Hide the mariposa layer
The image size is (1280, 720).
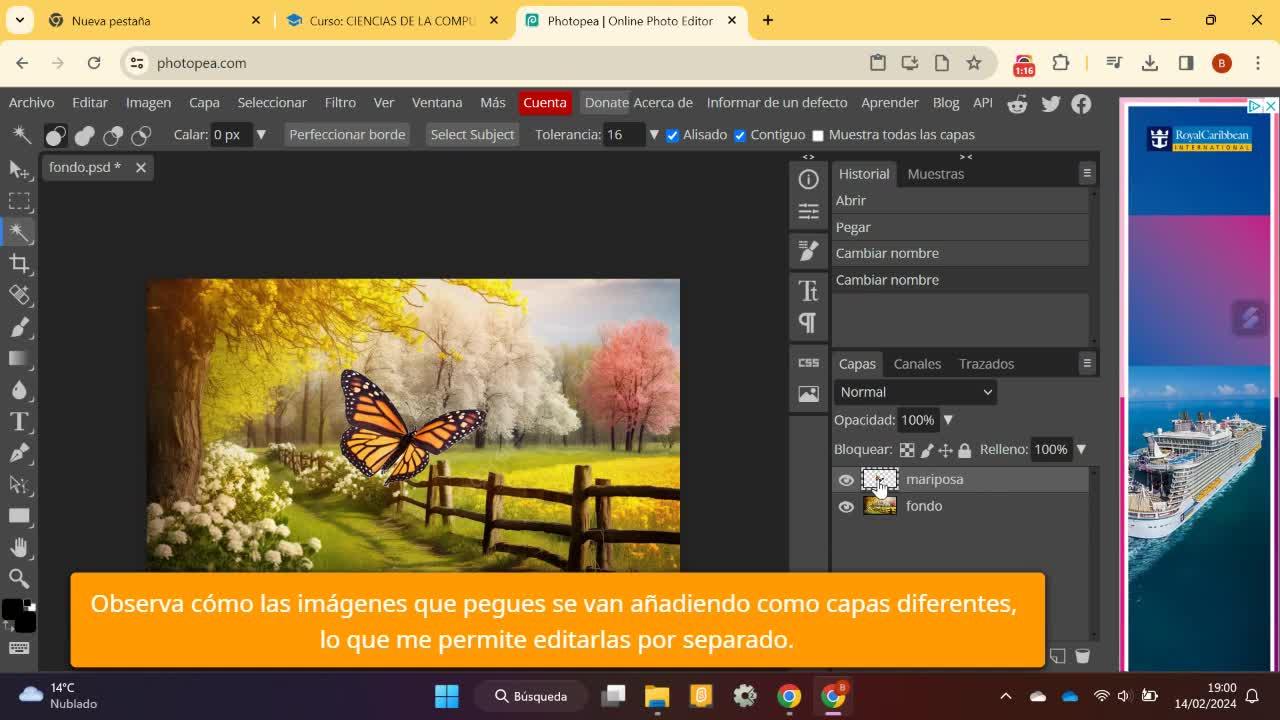[846, 480]
